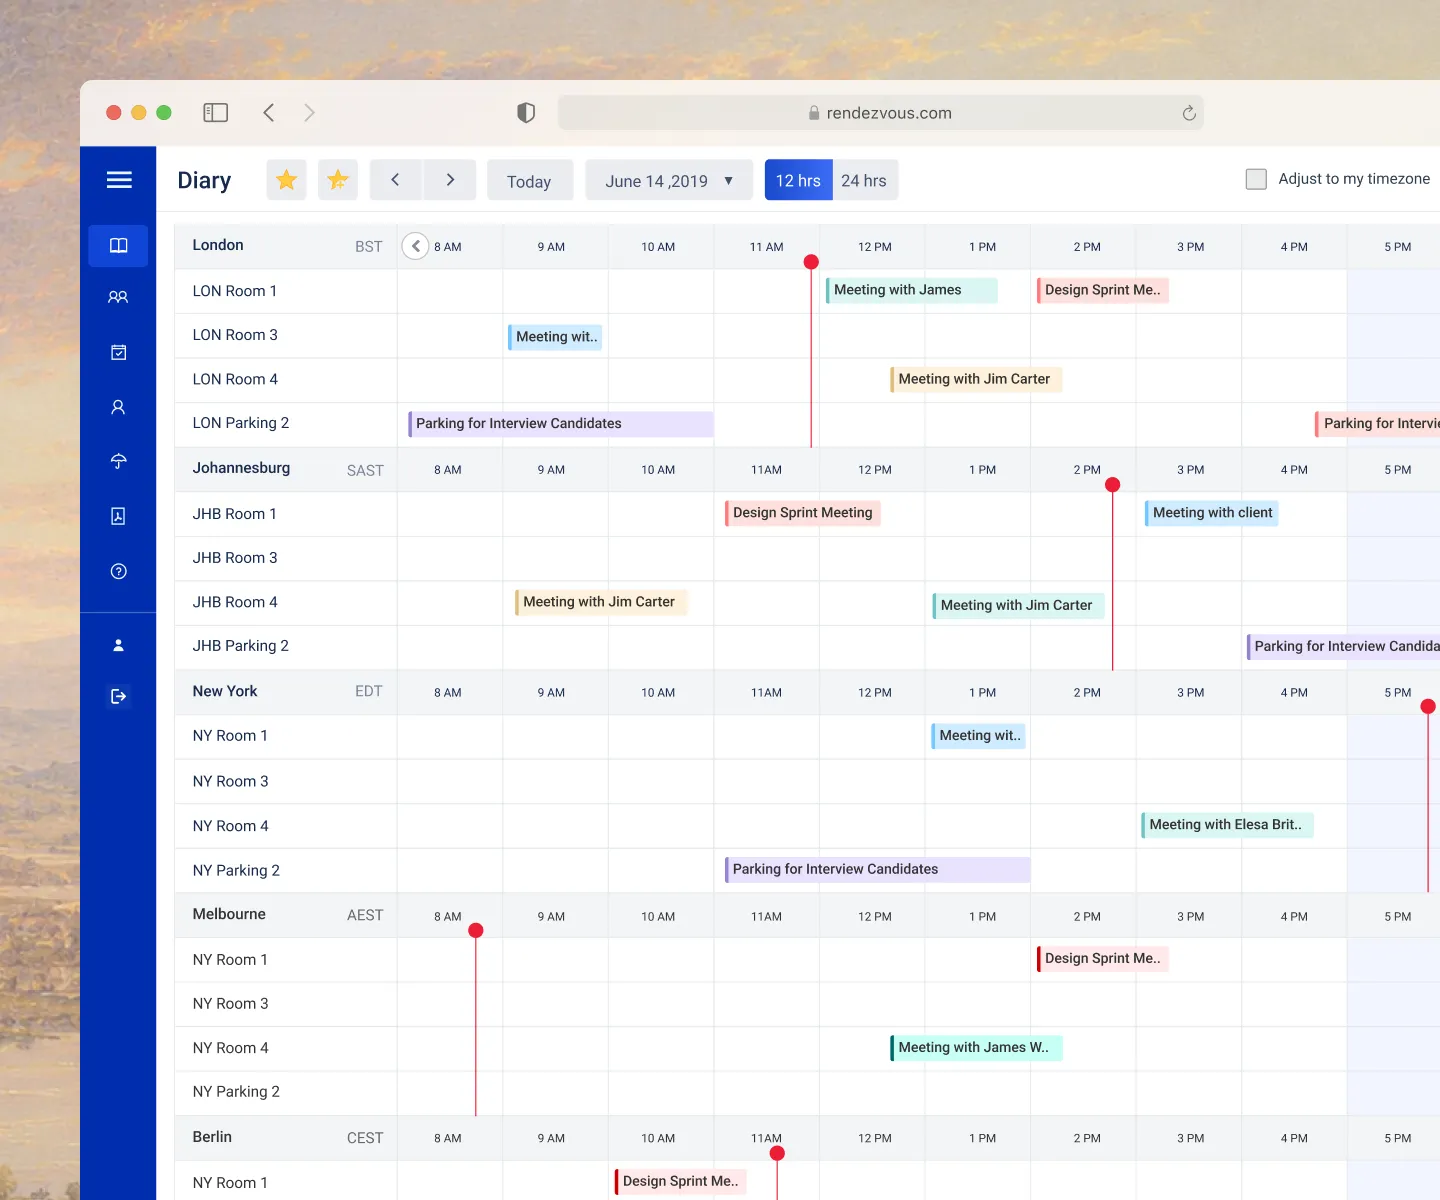Image resolution: width=1440 pixels, height=1200 pixels.
Task: Click the Diary page title
Action: coord(204,180)
